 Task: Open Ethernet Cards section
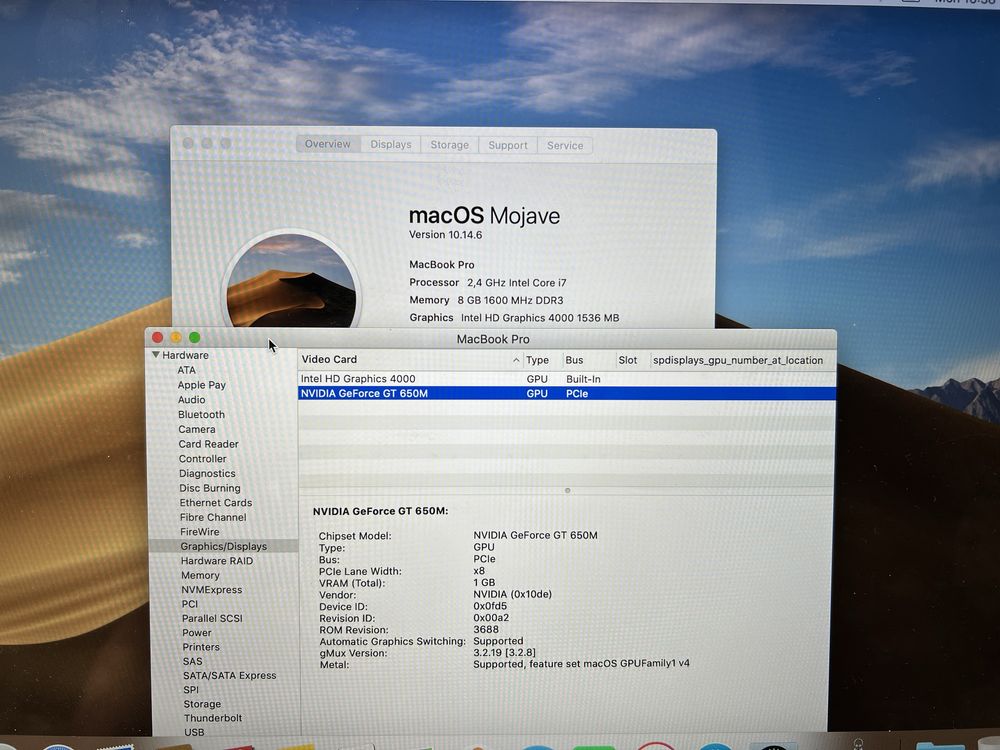click(216, 503)
